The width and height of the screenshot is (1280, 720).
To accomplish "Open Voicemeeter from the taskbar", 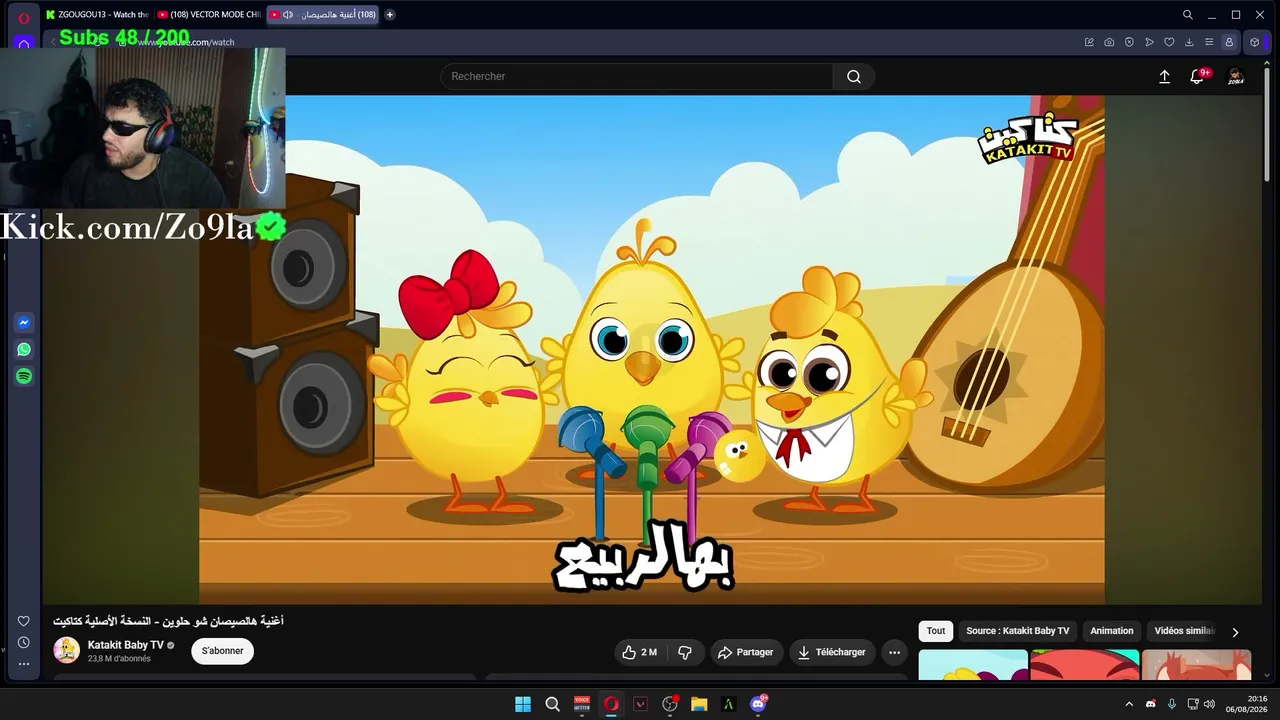I will click(582, 704).
